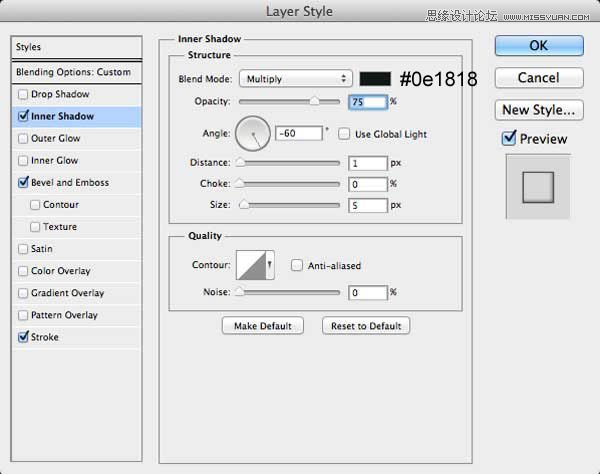Uncheck the Preview checkbox

point(509,138)
